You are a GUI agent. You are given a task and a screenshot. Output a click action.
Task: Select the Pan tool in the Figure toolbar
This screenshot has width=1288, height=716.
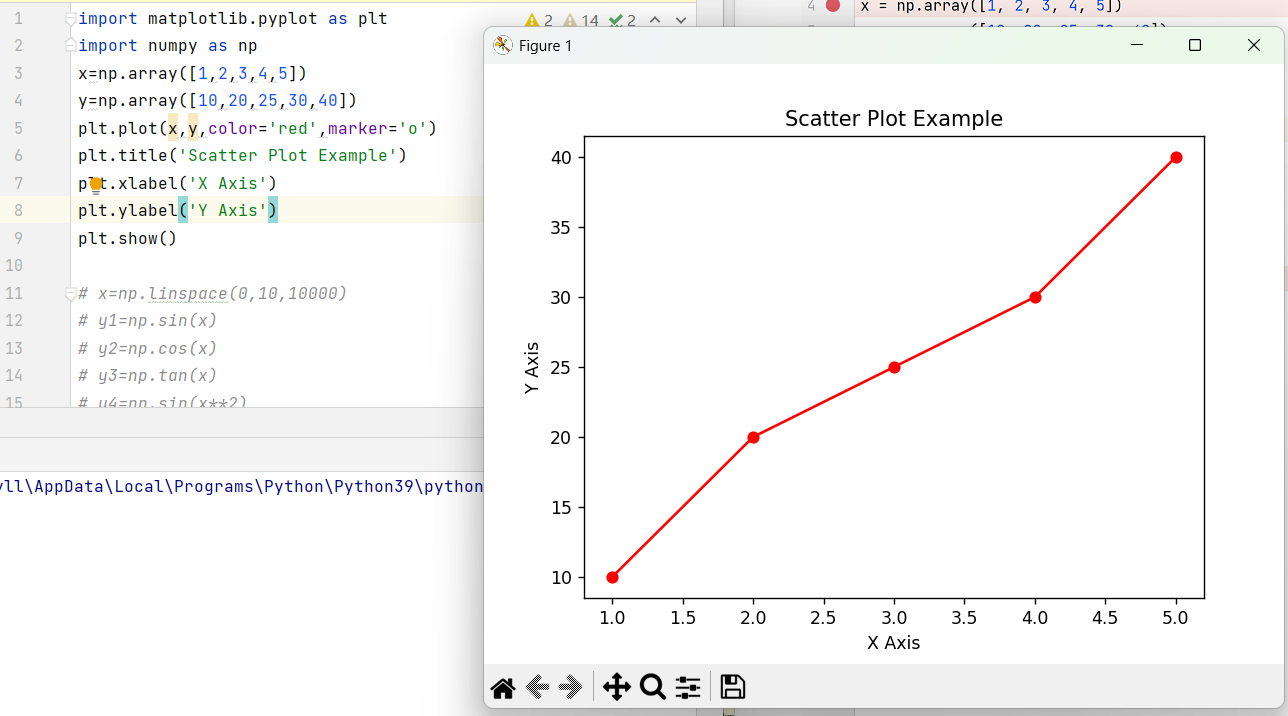617,687
